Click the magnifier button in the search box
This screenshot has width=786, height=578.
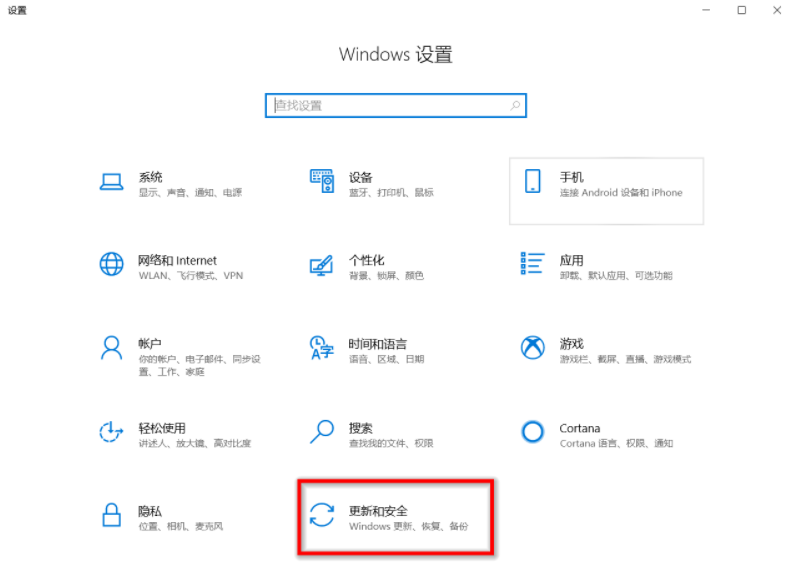pyautogui.click(x=515, y=105)
